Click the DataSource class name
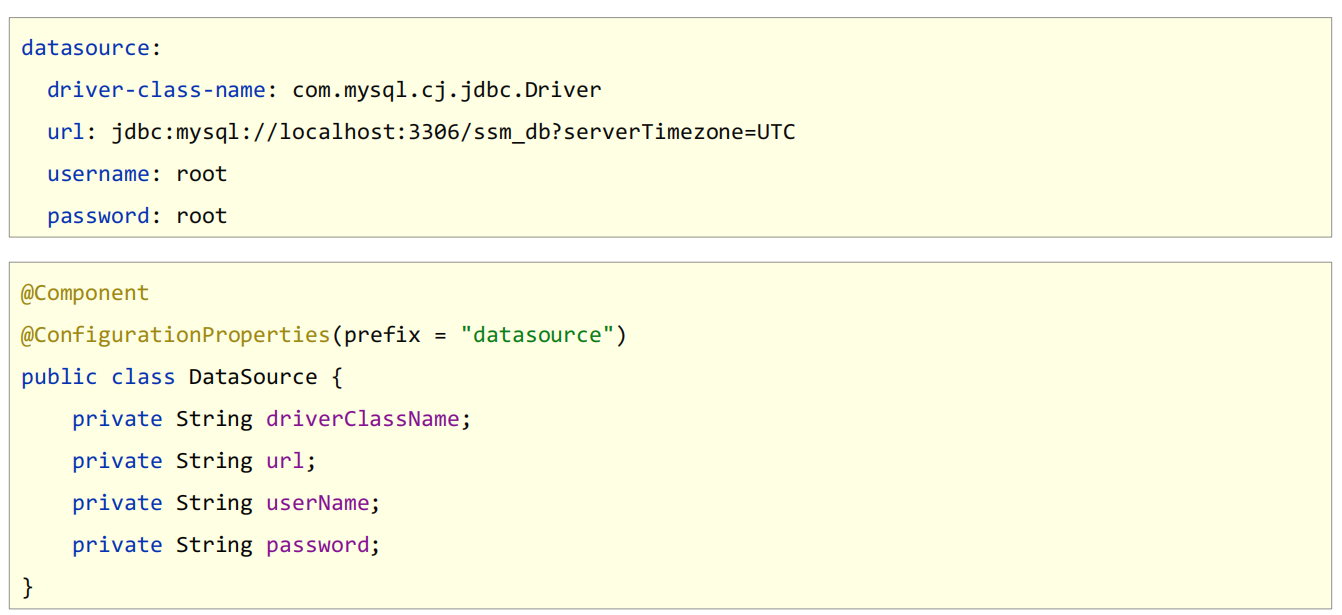Screen dimensions: 1342x615 (252, 377)
